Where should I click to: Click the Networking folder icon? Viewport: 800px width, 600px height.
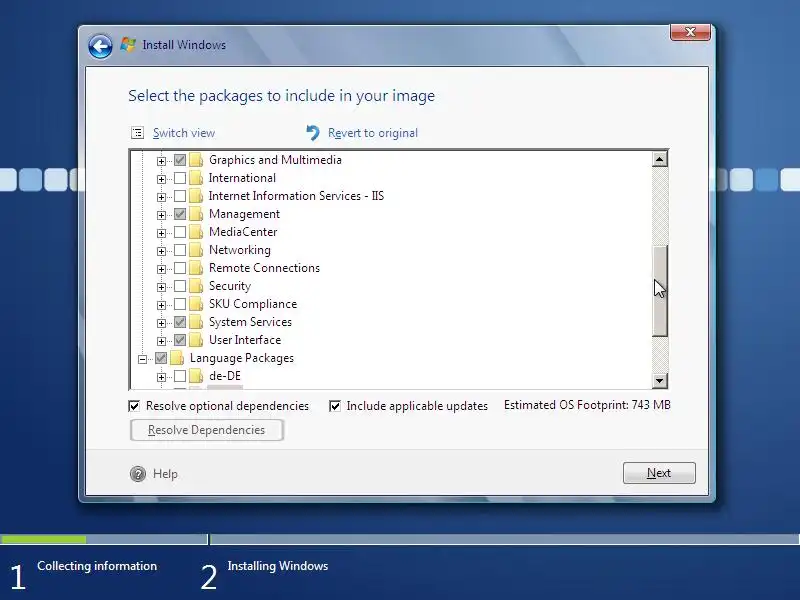[196, 250]
